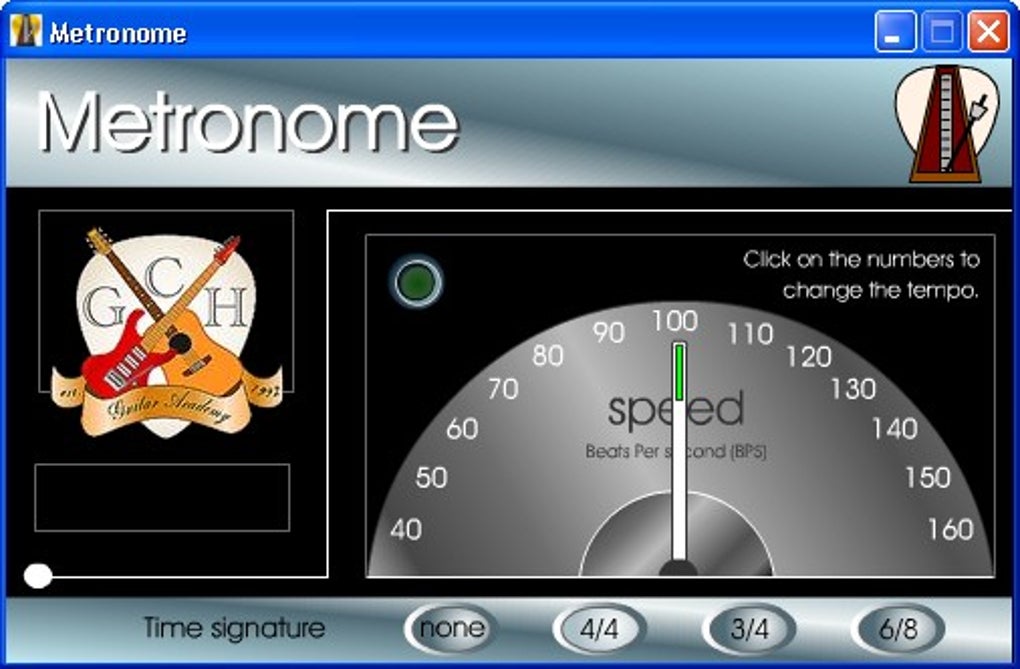The image size is (1020, 669).
Task: Click the speed dial needle
Action: (679, 452)
